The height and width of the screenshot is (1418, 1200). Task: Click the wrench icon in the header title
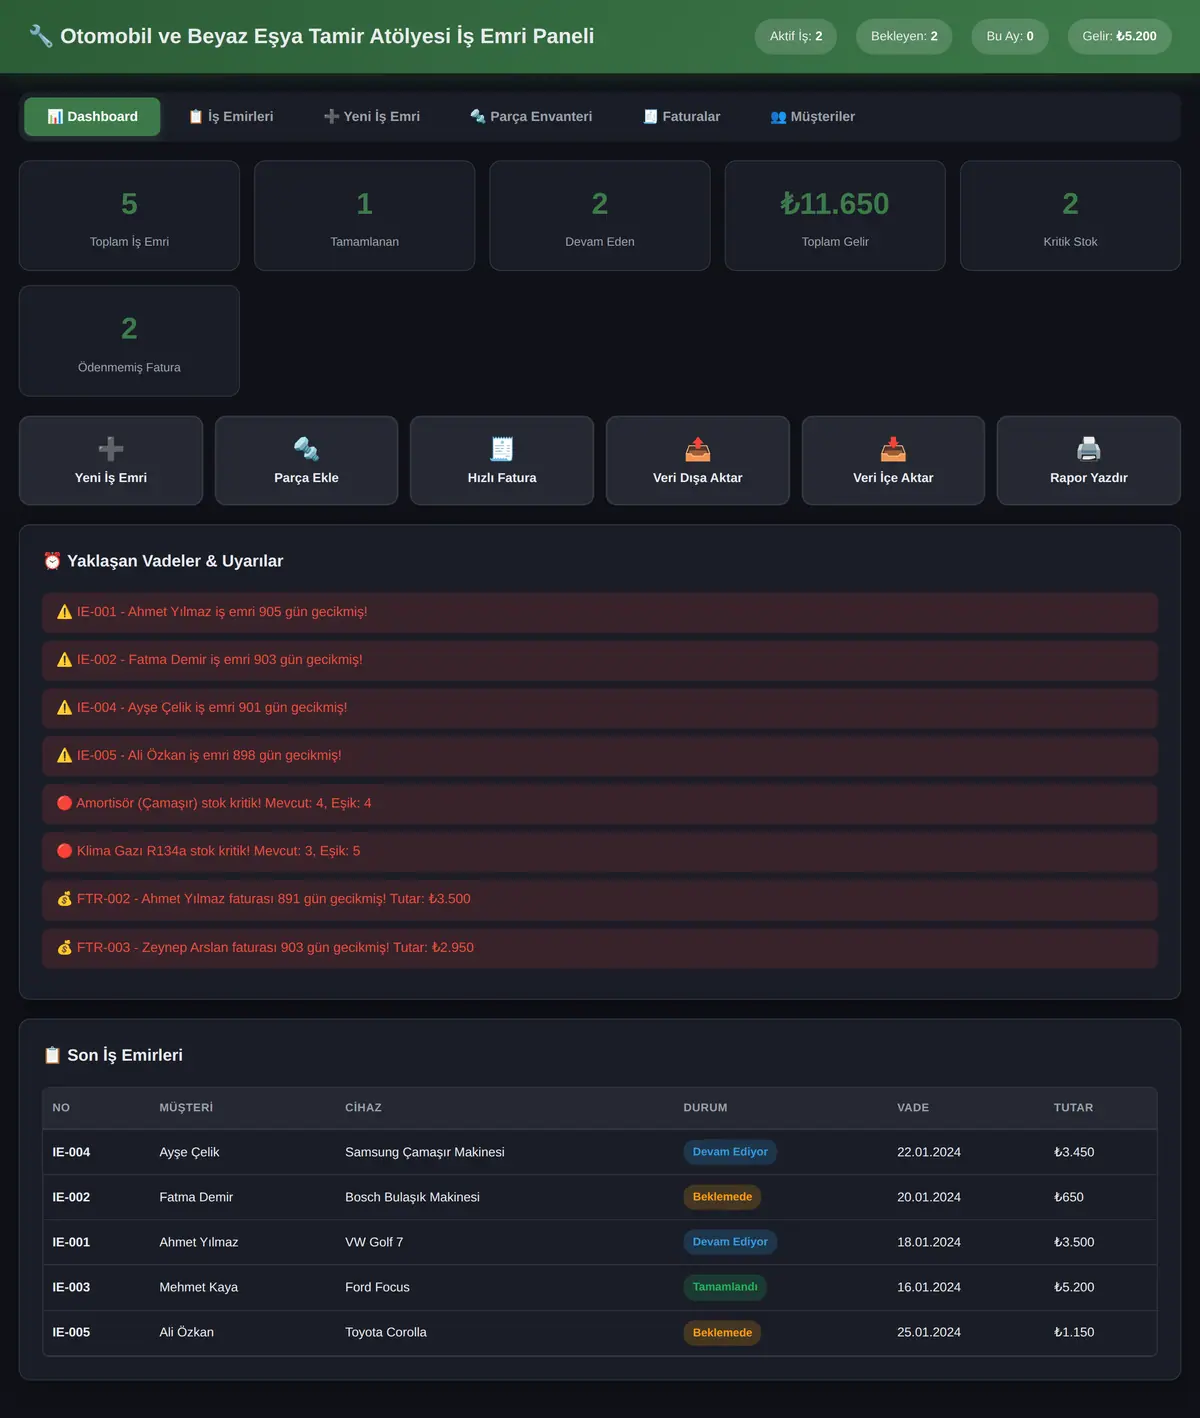click(41, 36)
